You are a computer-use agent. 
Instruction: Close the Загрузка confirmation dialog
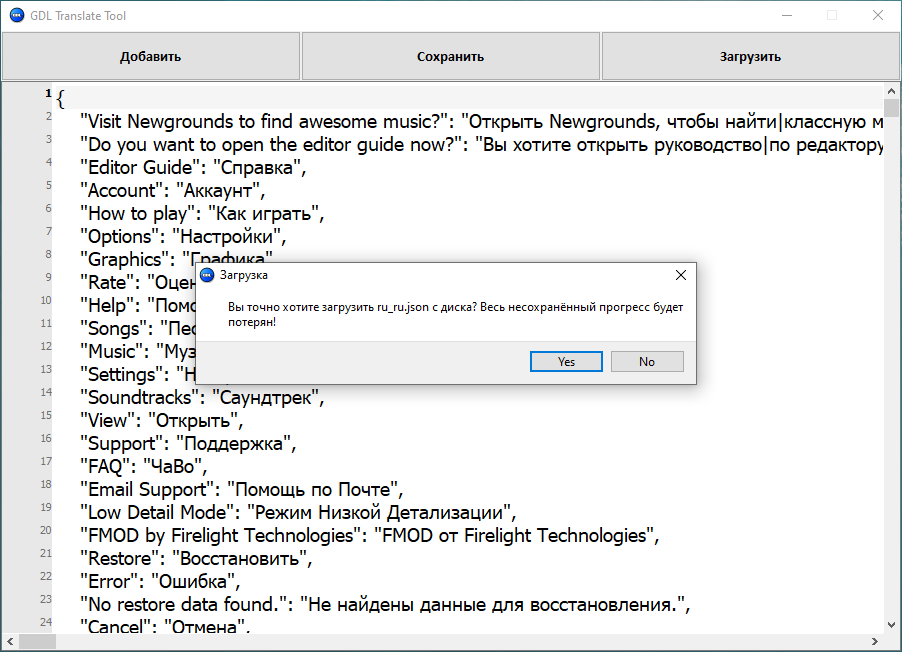(680, 275)
